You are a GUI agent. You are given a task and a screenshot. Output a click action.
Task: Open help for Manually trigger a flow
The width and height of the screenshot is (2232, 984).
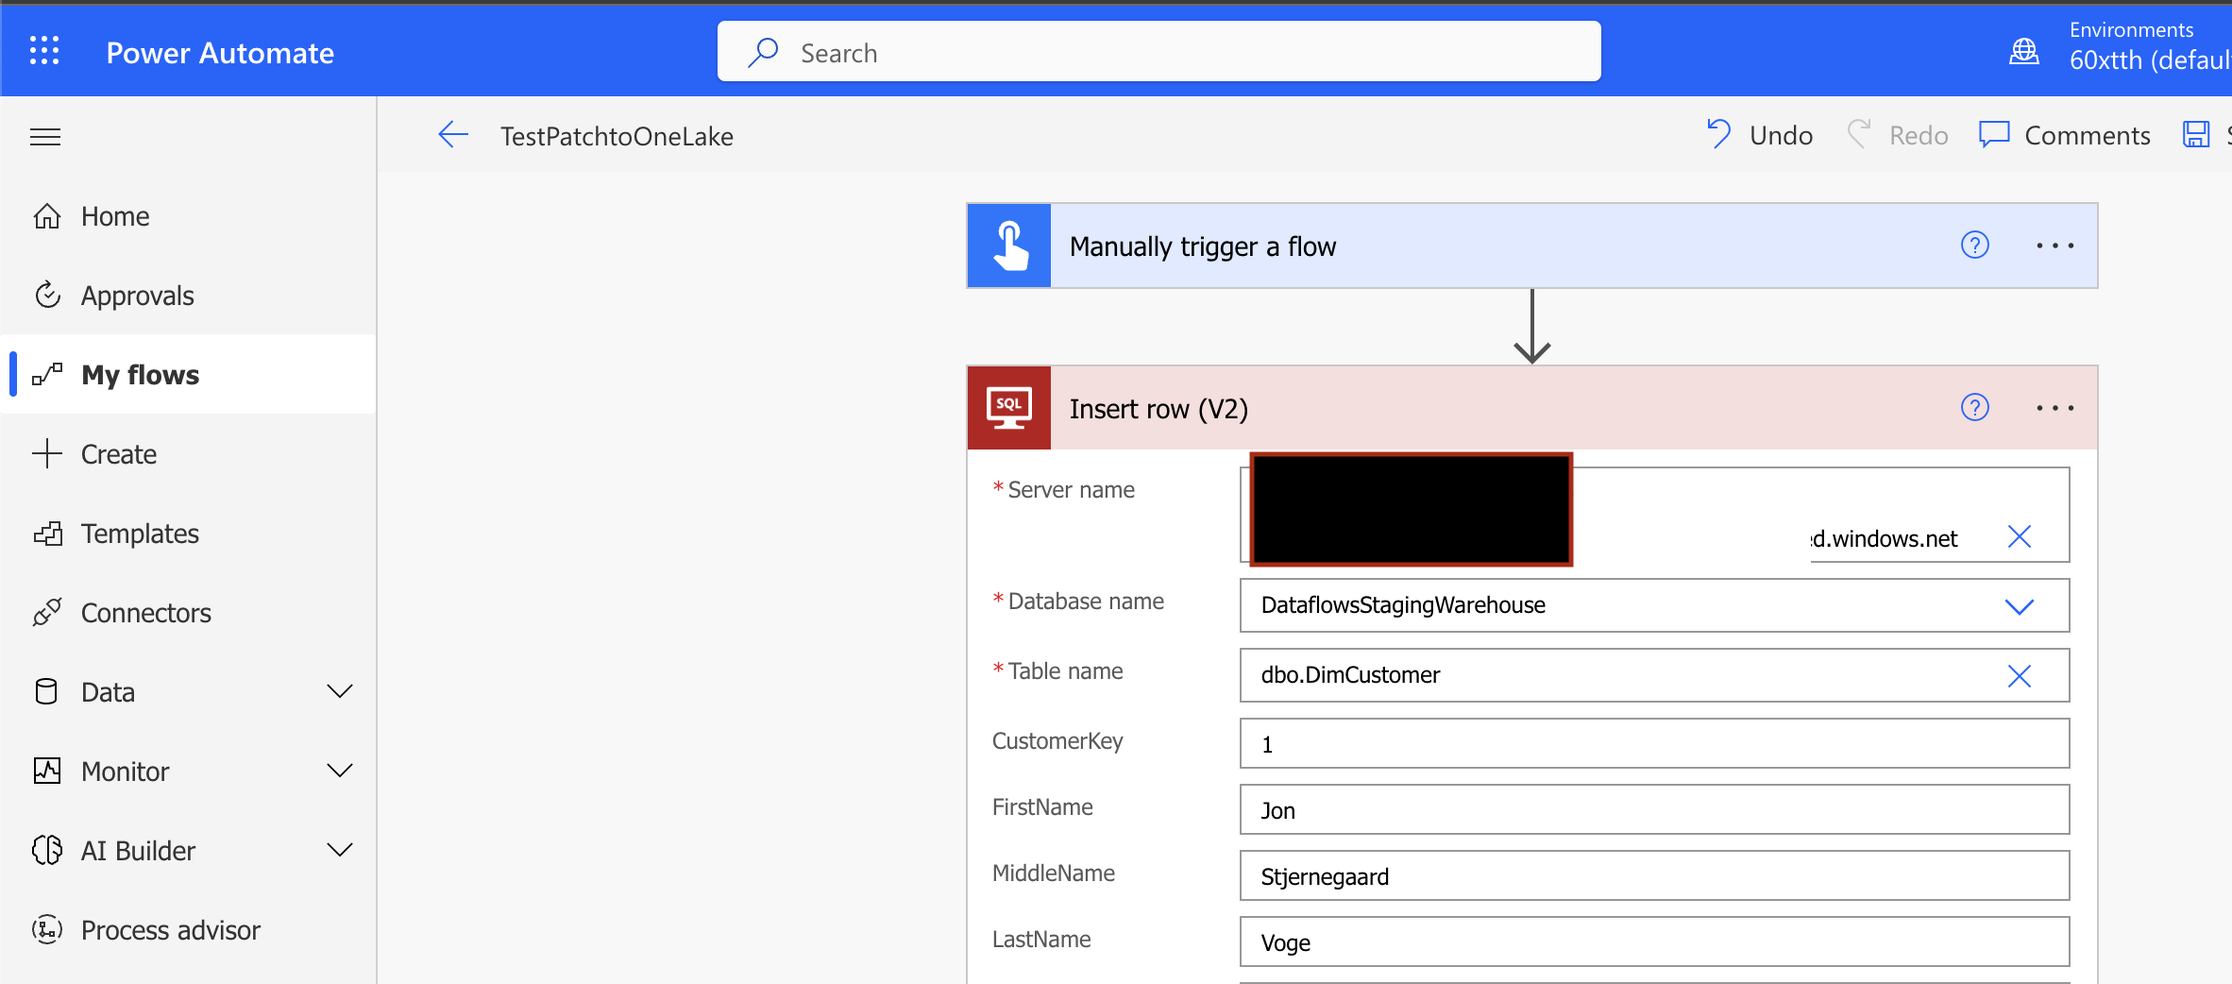coord(1974,245)
